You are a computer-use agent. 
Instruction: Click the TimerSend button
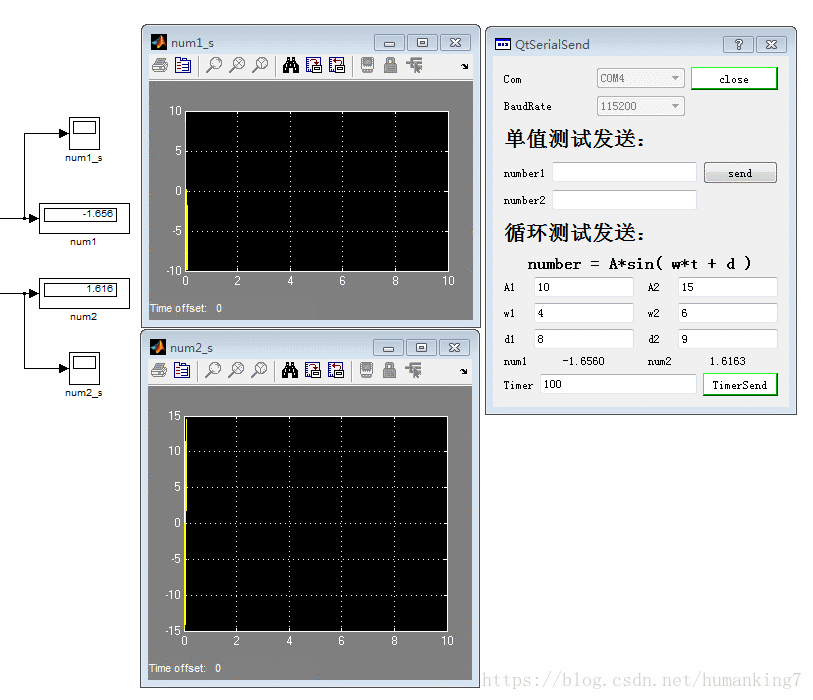coord(740,385)
